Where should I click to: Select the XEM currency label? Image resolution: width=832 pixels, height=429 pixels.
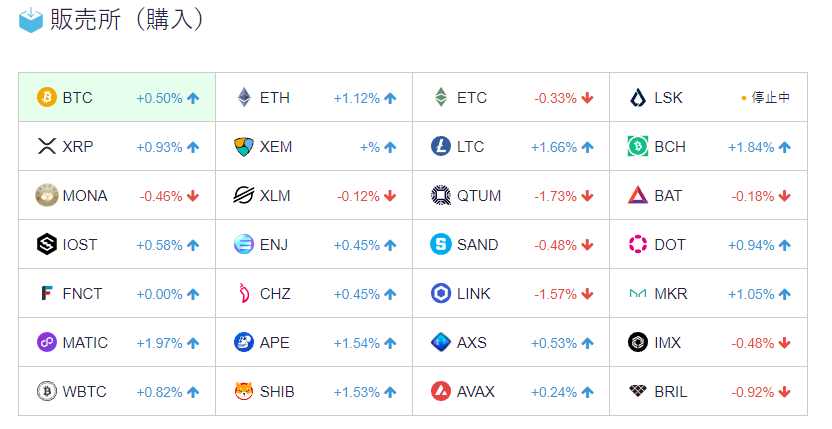[276, 147]
